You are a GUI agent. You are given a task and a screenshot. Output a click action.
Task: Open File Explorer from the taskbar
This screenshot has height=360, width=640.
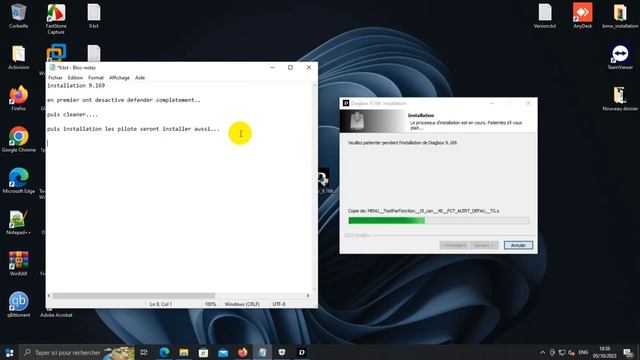click(184, 352)
